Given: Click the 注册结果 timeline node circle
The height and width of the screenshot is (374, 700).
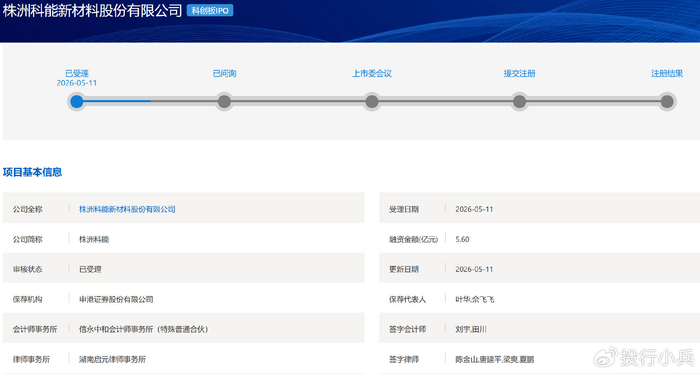Looking at the screenshot, I should pyautogui.click(x=667, y=102).
